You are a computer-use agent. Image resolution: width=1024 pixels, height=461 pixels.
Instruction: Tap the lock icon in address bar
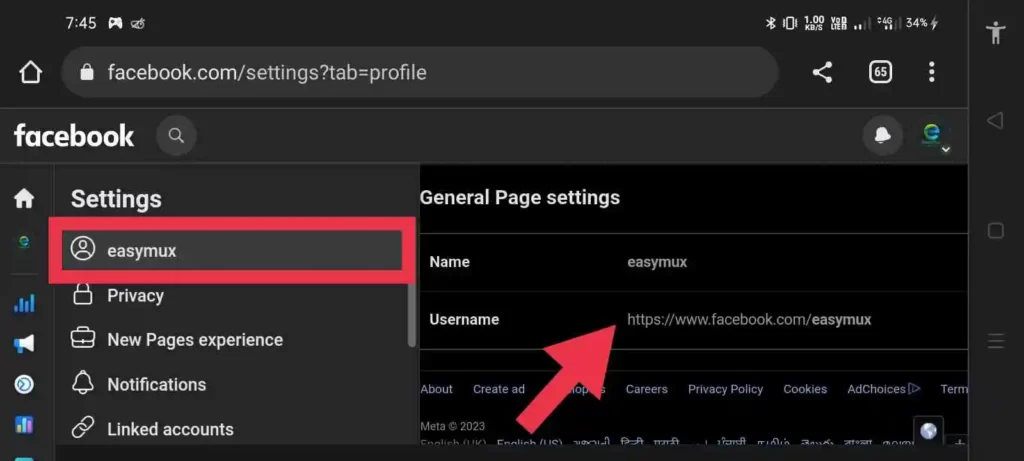[87, 72]
